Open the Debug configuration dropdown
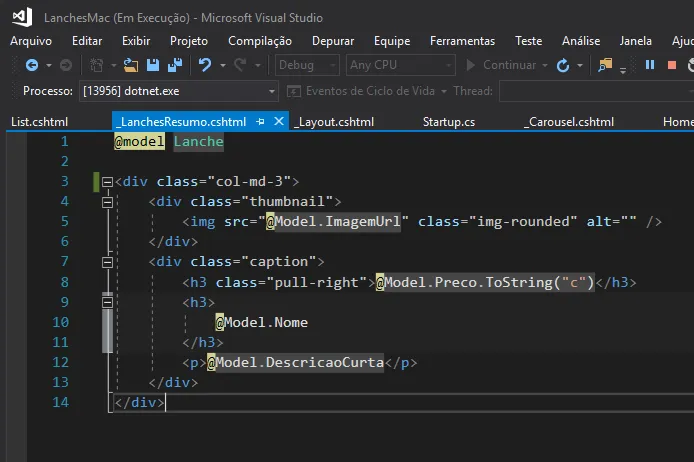 point(307,65)
